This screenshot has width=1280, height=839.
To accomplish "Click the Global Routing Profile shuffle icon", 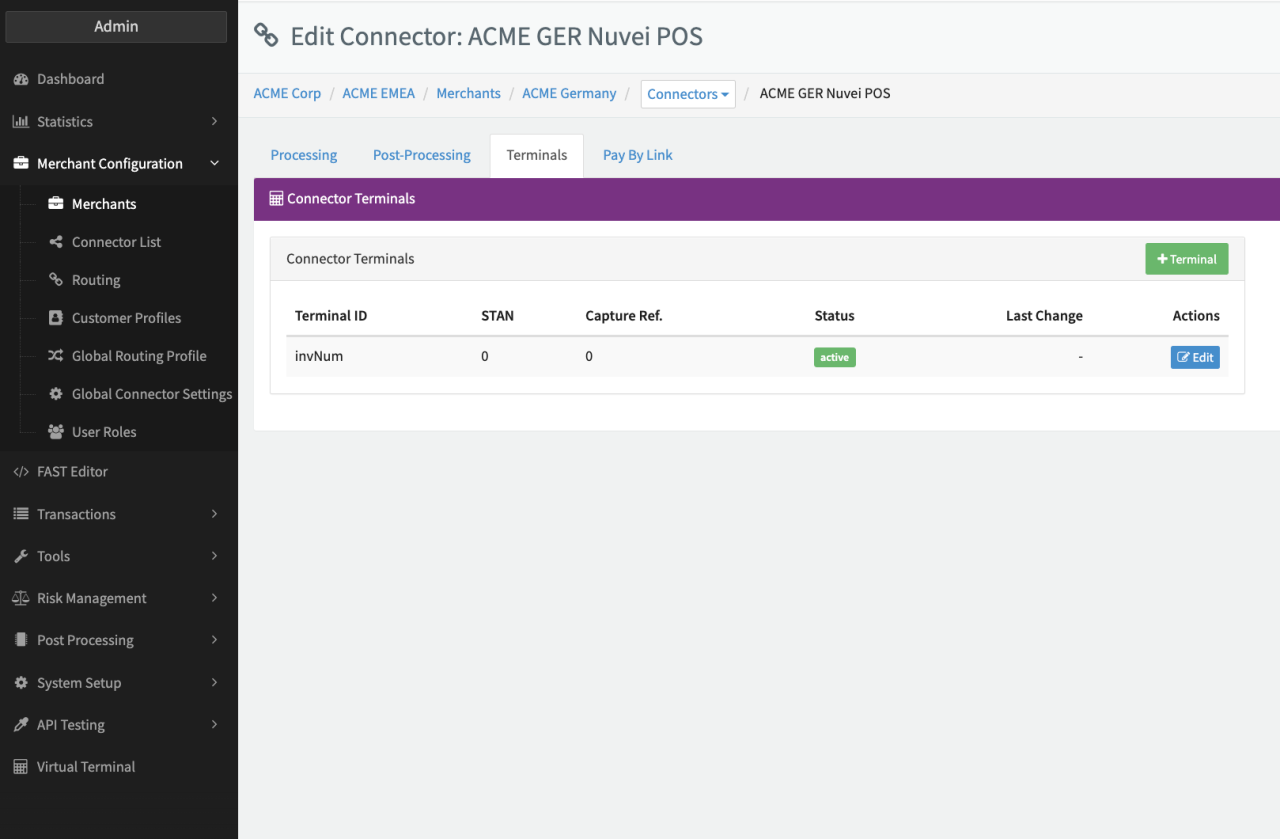I will pos(56,356).
